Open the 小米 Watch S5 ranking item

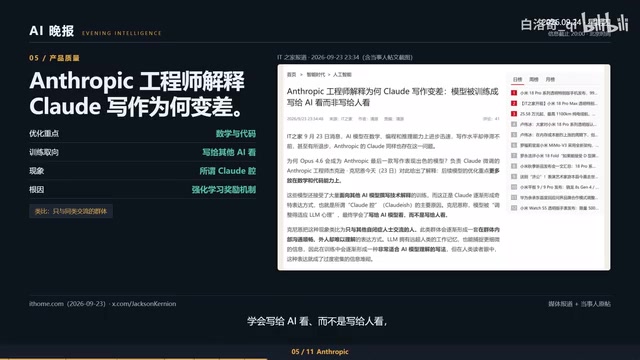(559, 208)
